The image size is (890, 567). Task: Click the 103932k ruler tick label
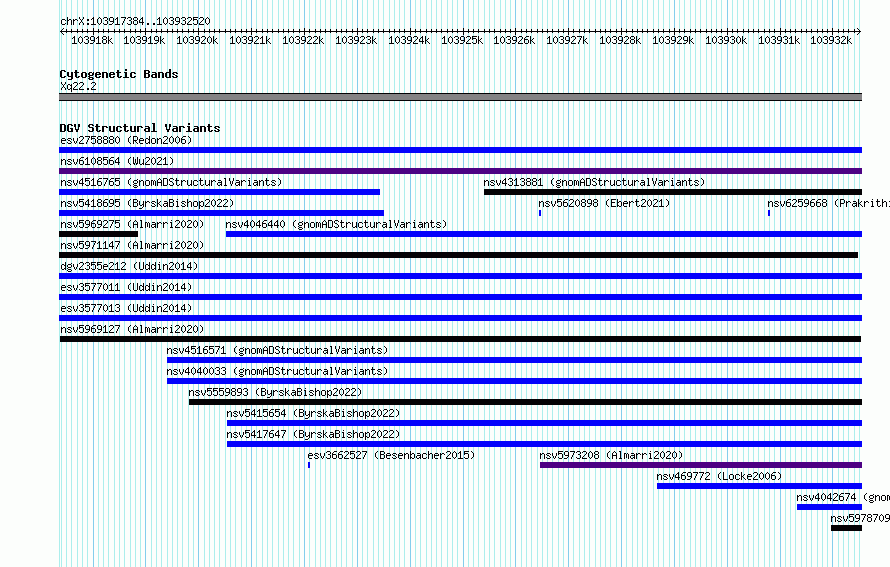831,40
